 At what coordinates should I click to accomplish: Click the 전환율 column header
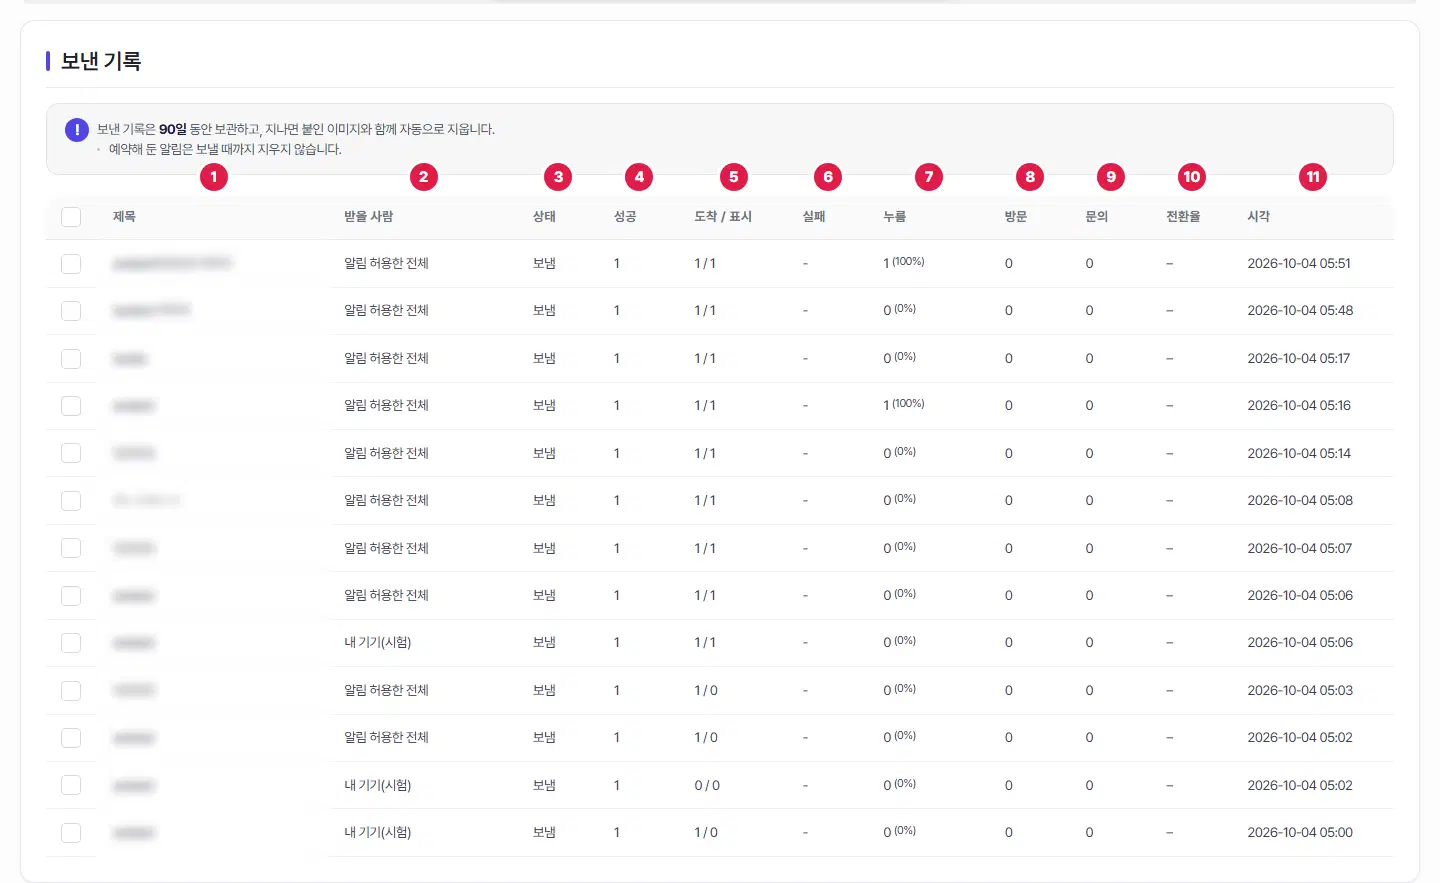(x=1183, y=216)
